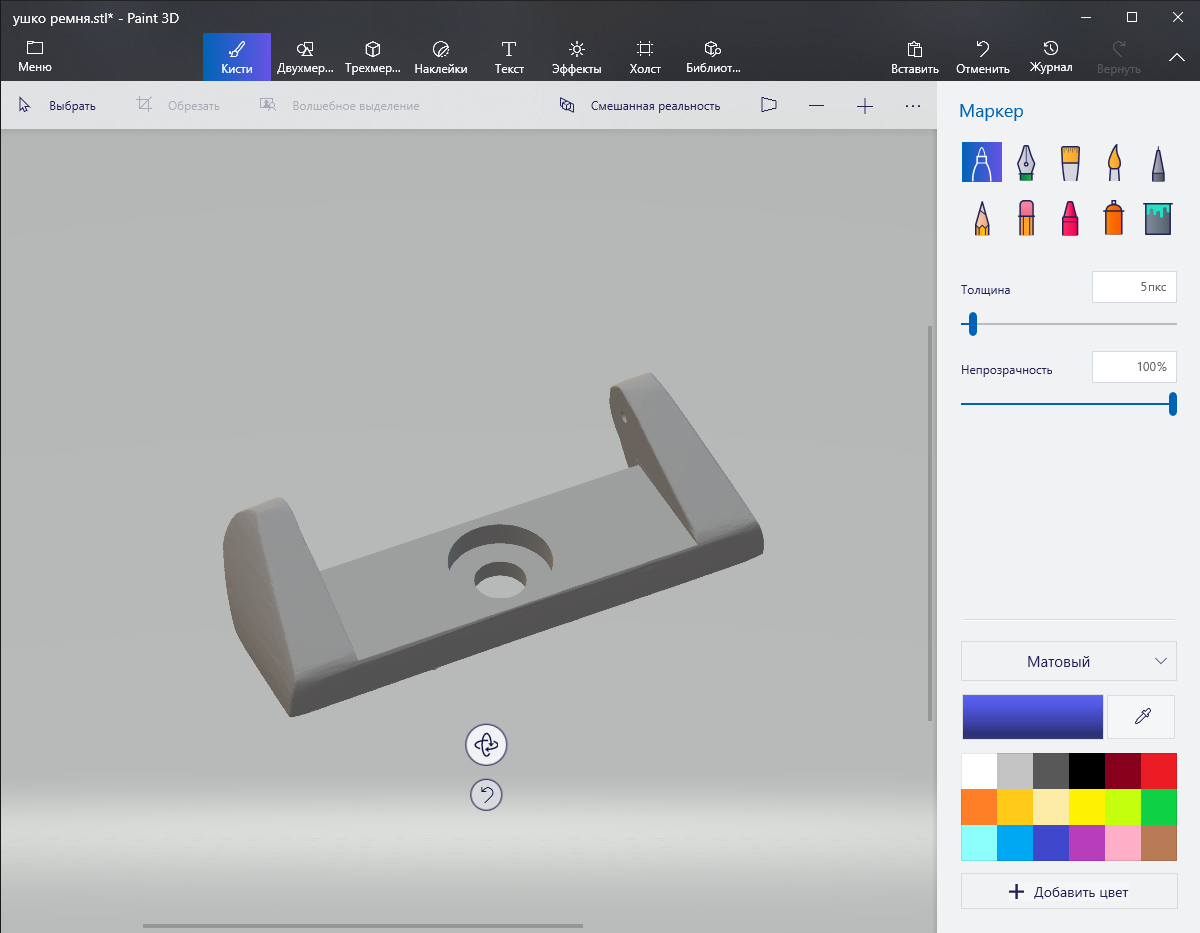Screen dimensions: 1200x933
Task: Click the canvas vertical scrollbar
Action: [931, 522]
